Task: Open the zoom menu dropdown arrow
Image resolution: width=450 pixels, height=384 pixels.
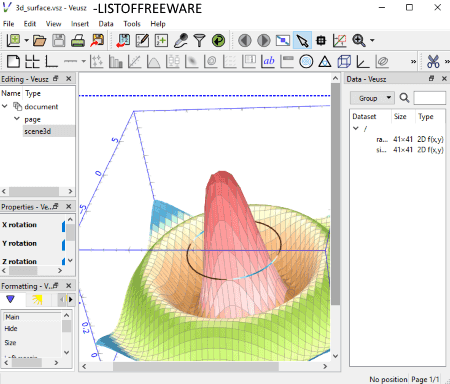Action: click(x=372, y=41)
